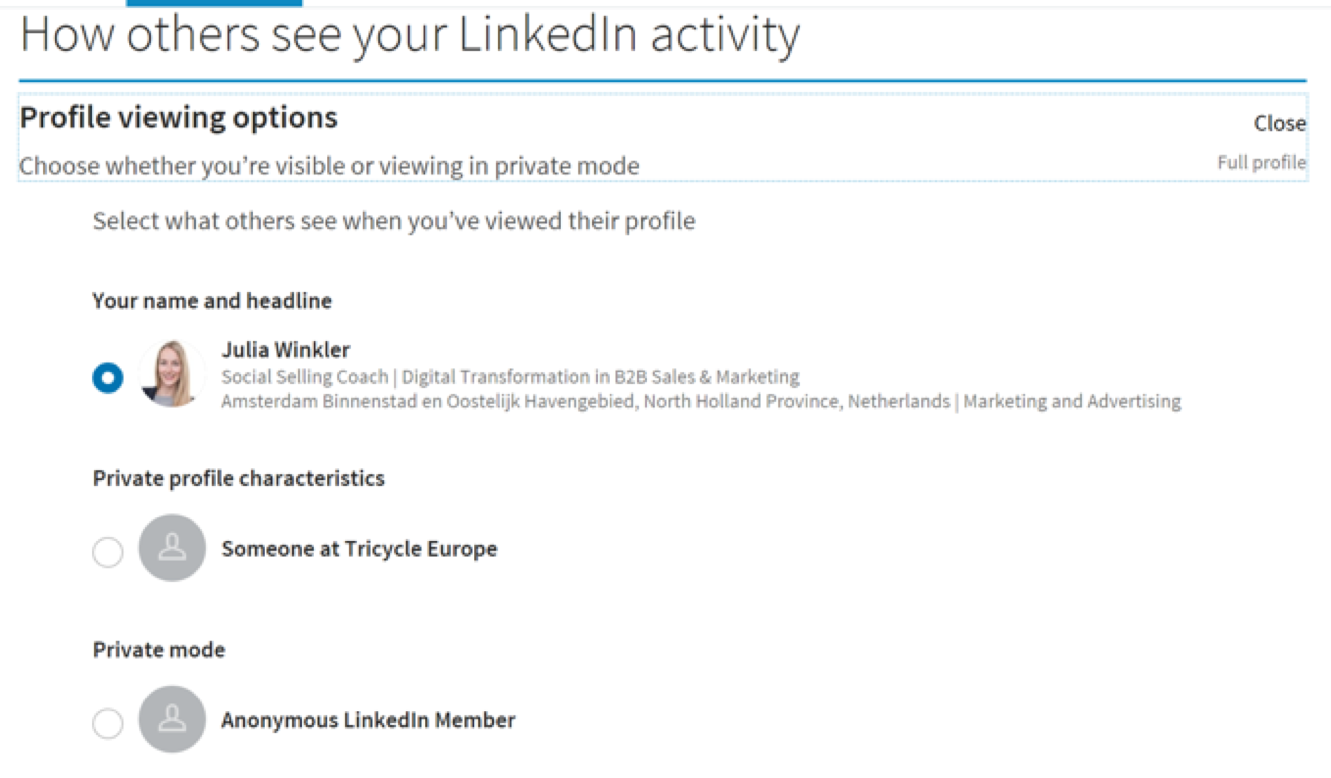Click the Amsterdam Binnenstad location text line
This screenshot has width=1331, height=778.
701,402
